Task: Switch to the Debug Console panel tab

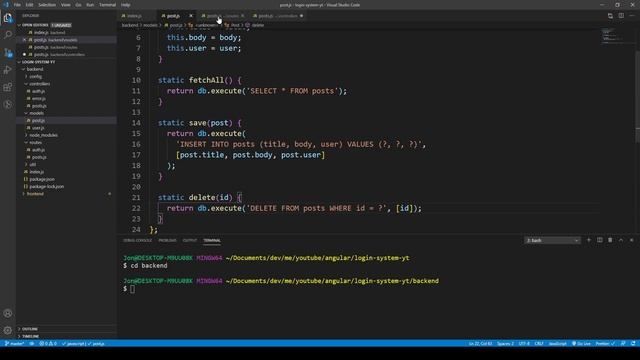Action: (138, 240)
